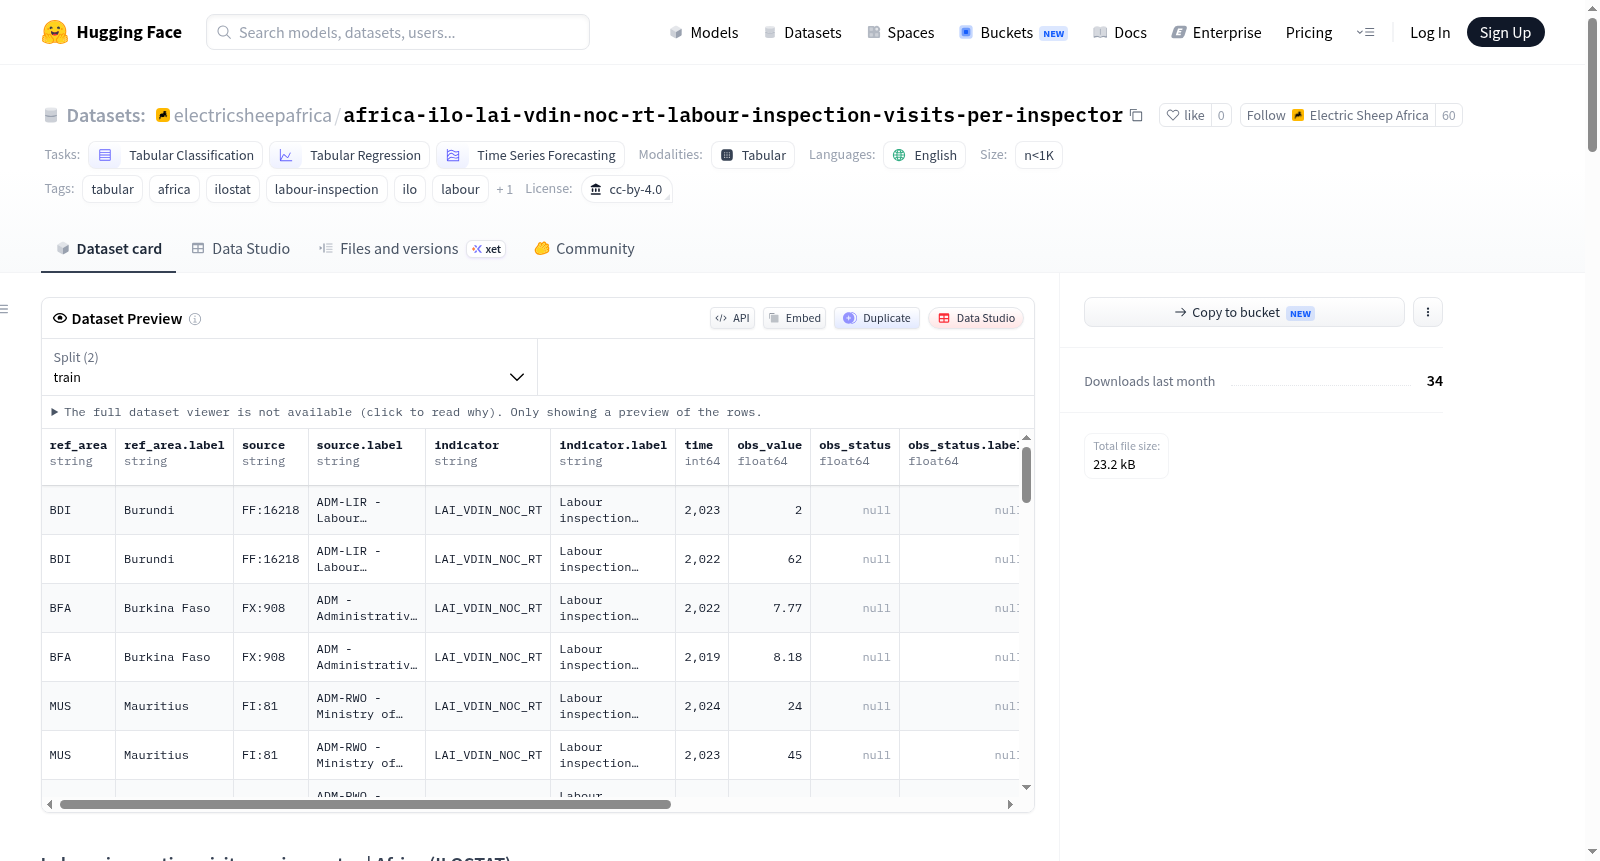Open the Split train dropdown
The width and height of the screenshot is (1600, 861).
[290, 367]
